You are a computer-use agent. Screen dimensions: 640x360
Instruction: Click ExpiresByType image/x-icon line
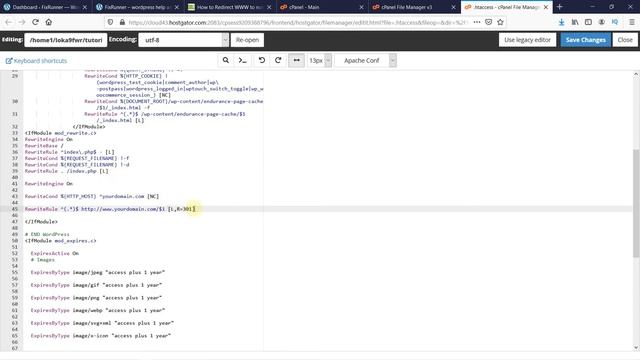click(100, 336)
